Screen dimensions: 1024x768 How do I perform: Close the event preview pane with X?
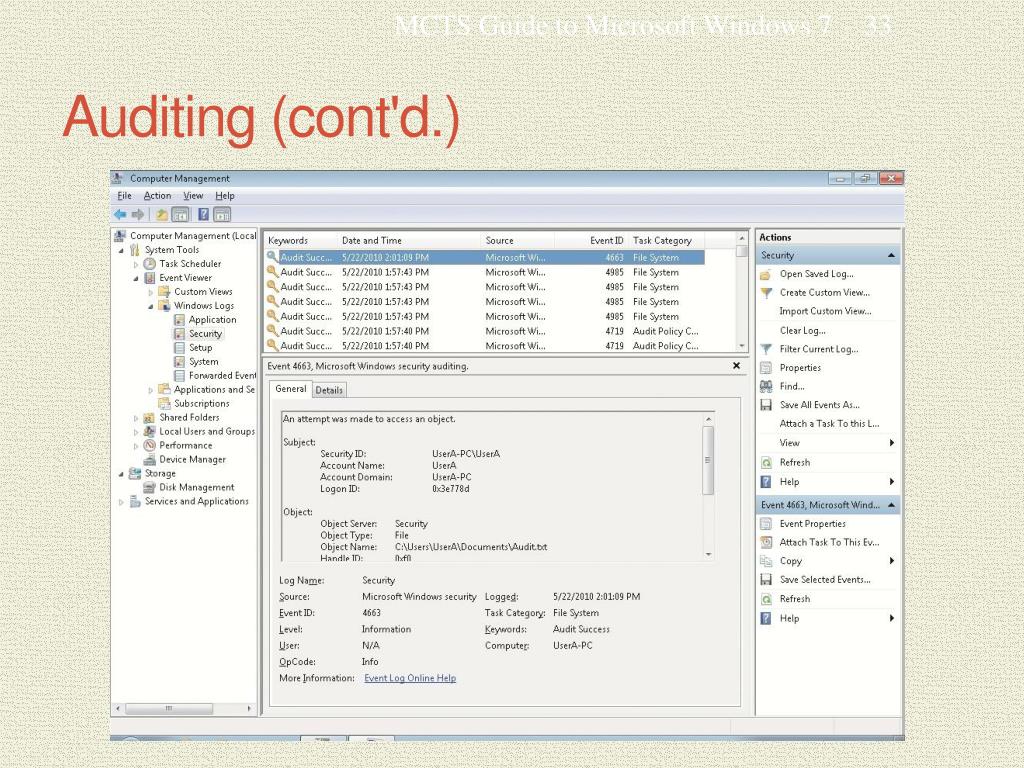coord(736,366)
